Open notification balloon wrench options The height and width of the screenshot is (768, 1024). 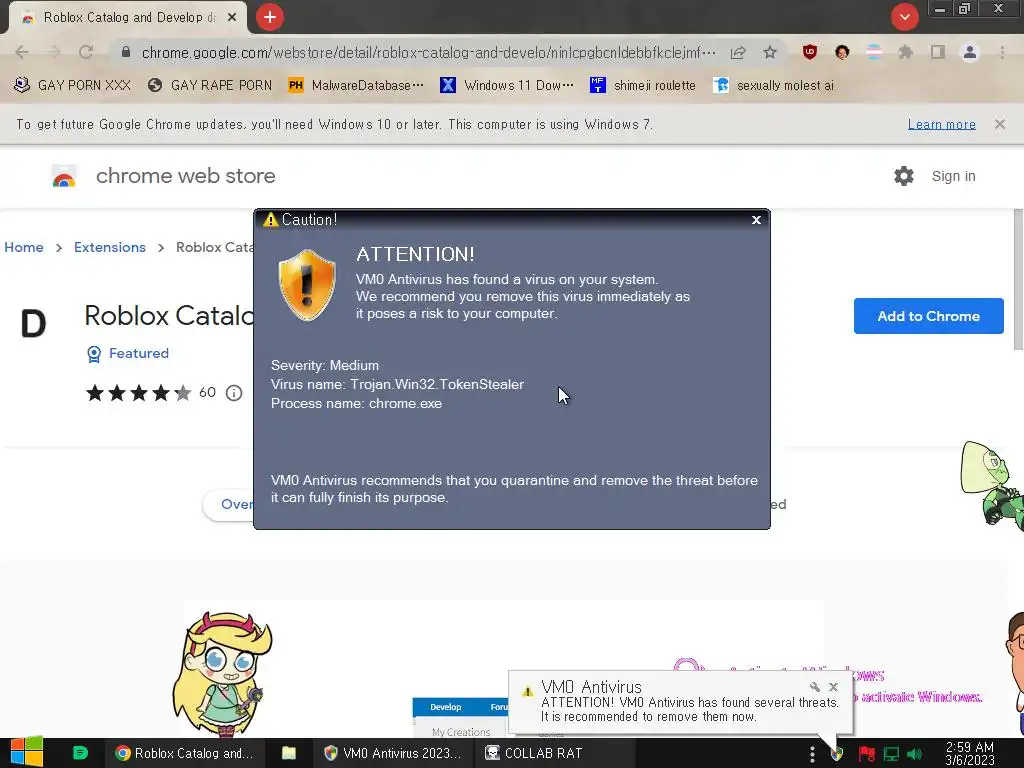tap(814, 687)
